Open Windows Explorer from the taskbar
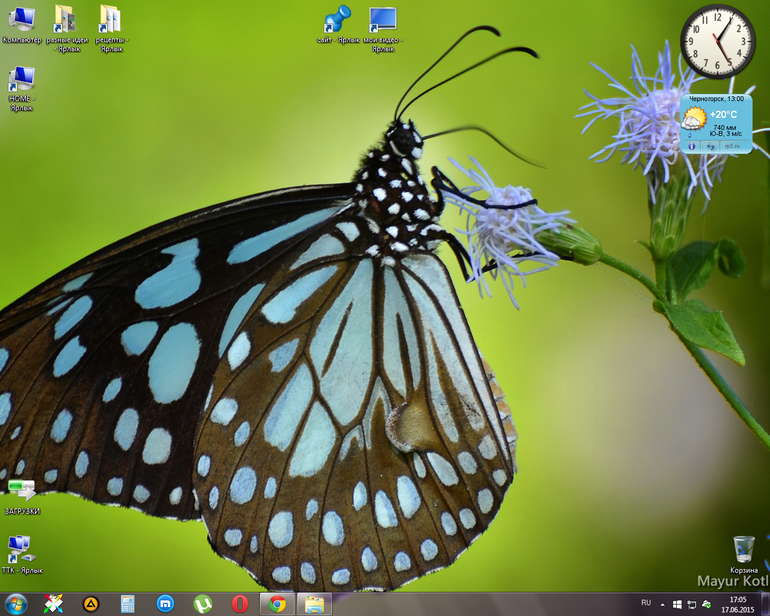 pyautogui.click(x=314, y=603)
